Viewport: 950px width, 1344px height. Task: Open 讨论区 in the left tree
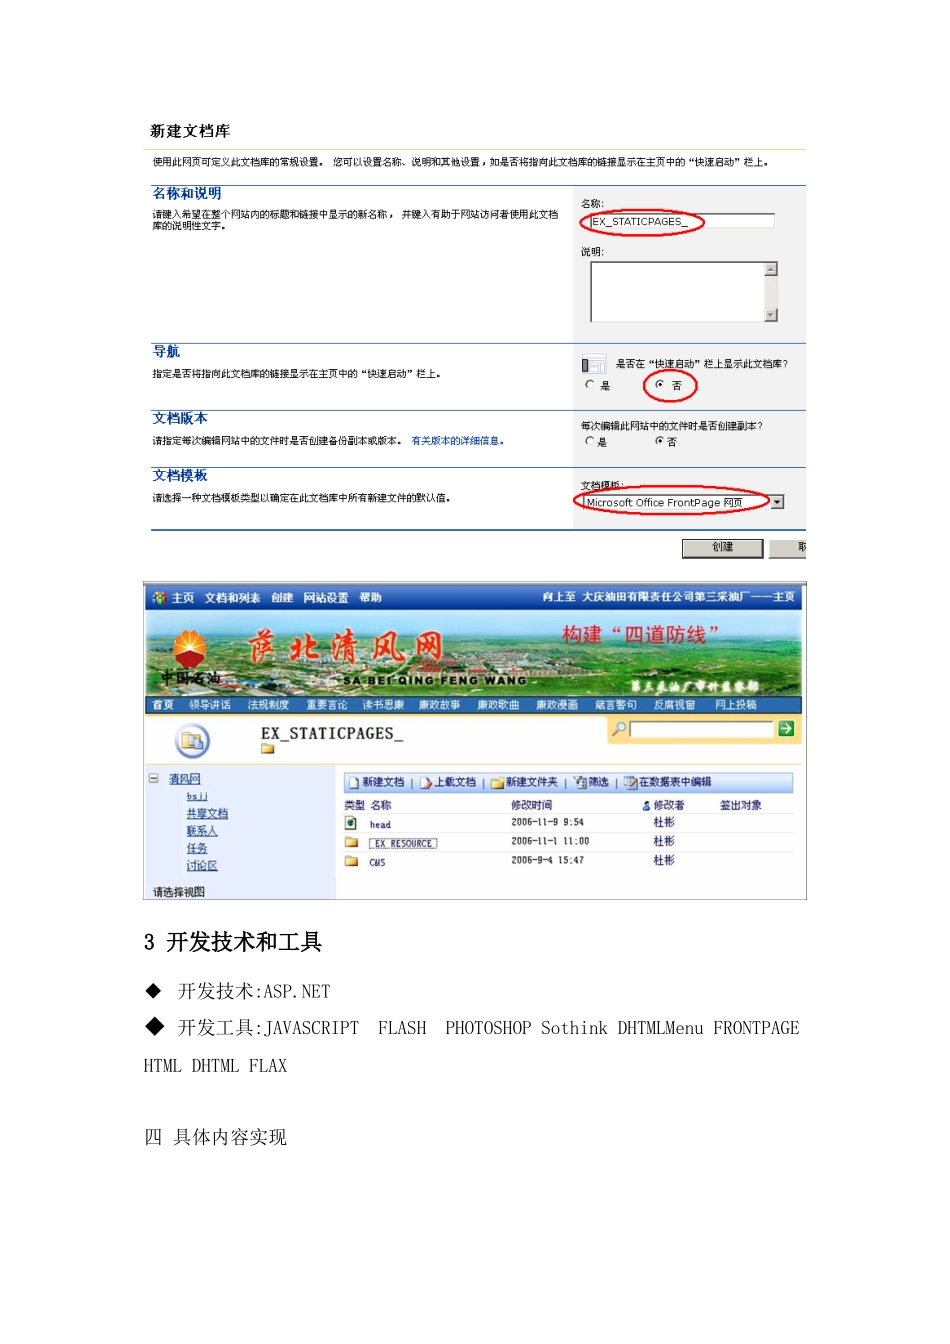(201, 866)
